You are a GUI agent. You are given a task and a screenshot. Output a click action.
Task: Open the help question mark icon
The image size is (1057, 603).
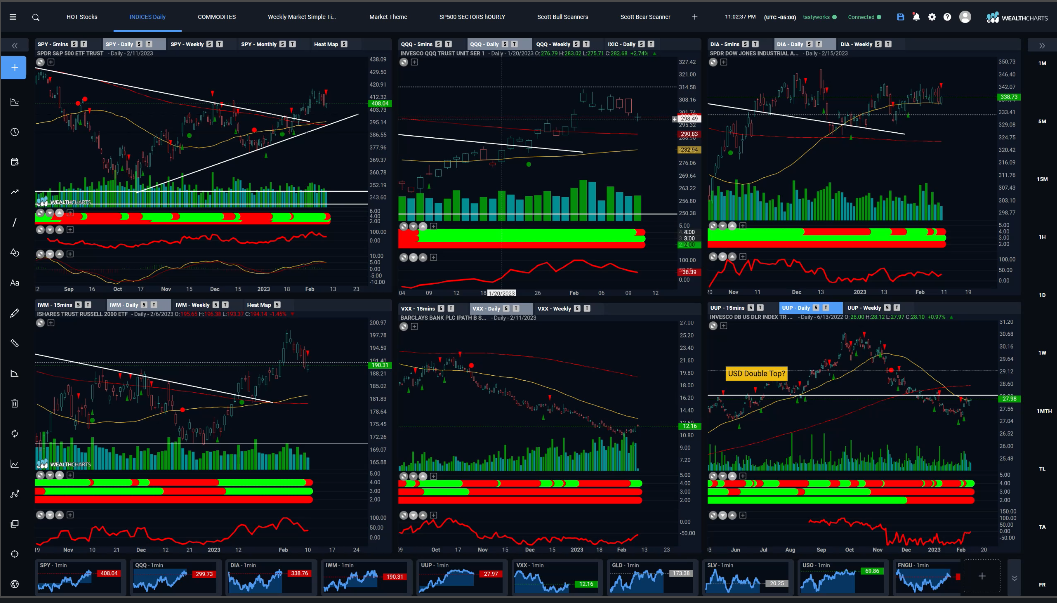[947, 17]
